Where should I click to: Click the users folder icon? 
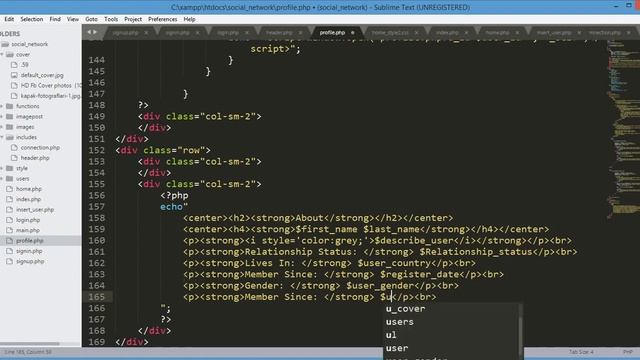pyautogui.click(x=10, y=178)
